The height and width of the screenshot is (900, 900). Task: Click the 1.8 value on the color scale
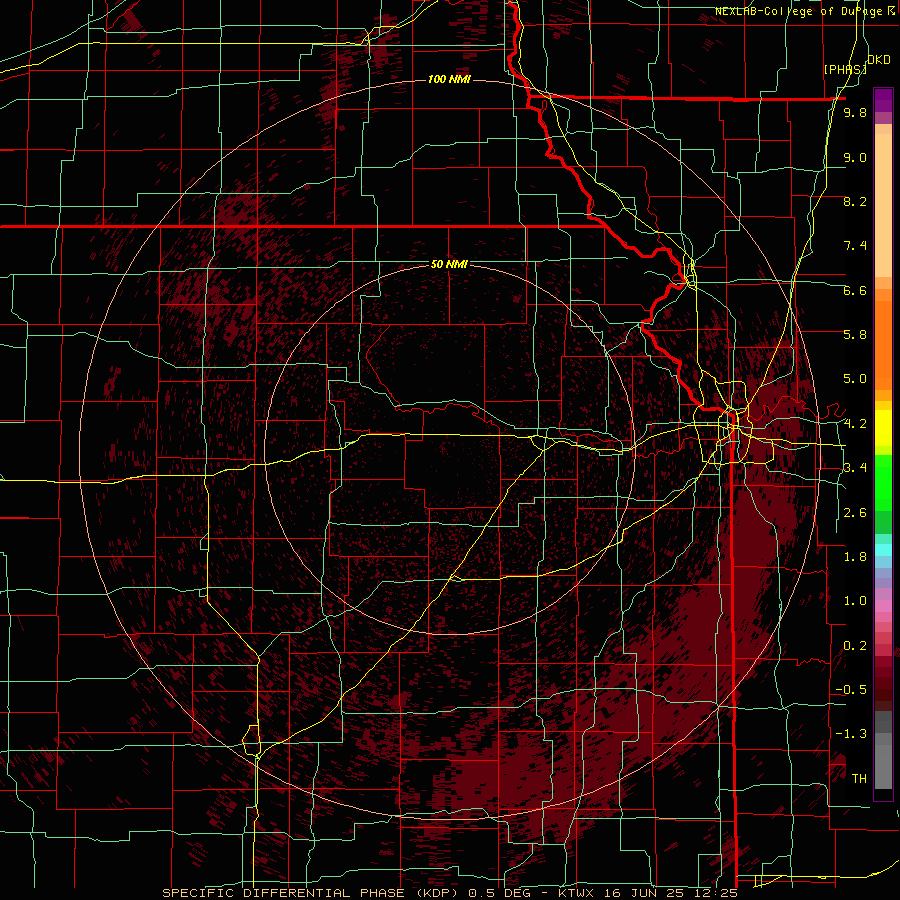[855, 557]
